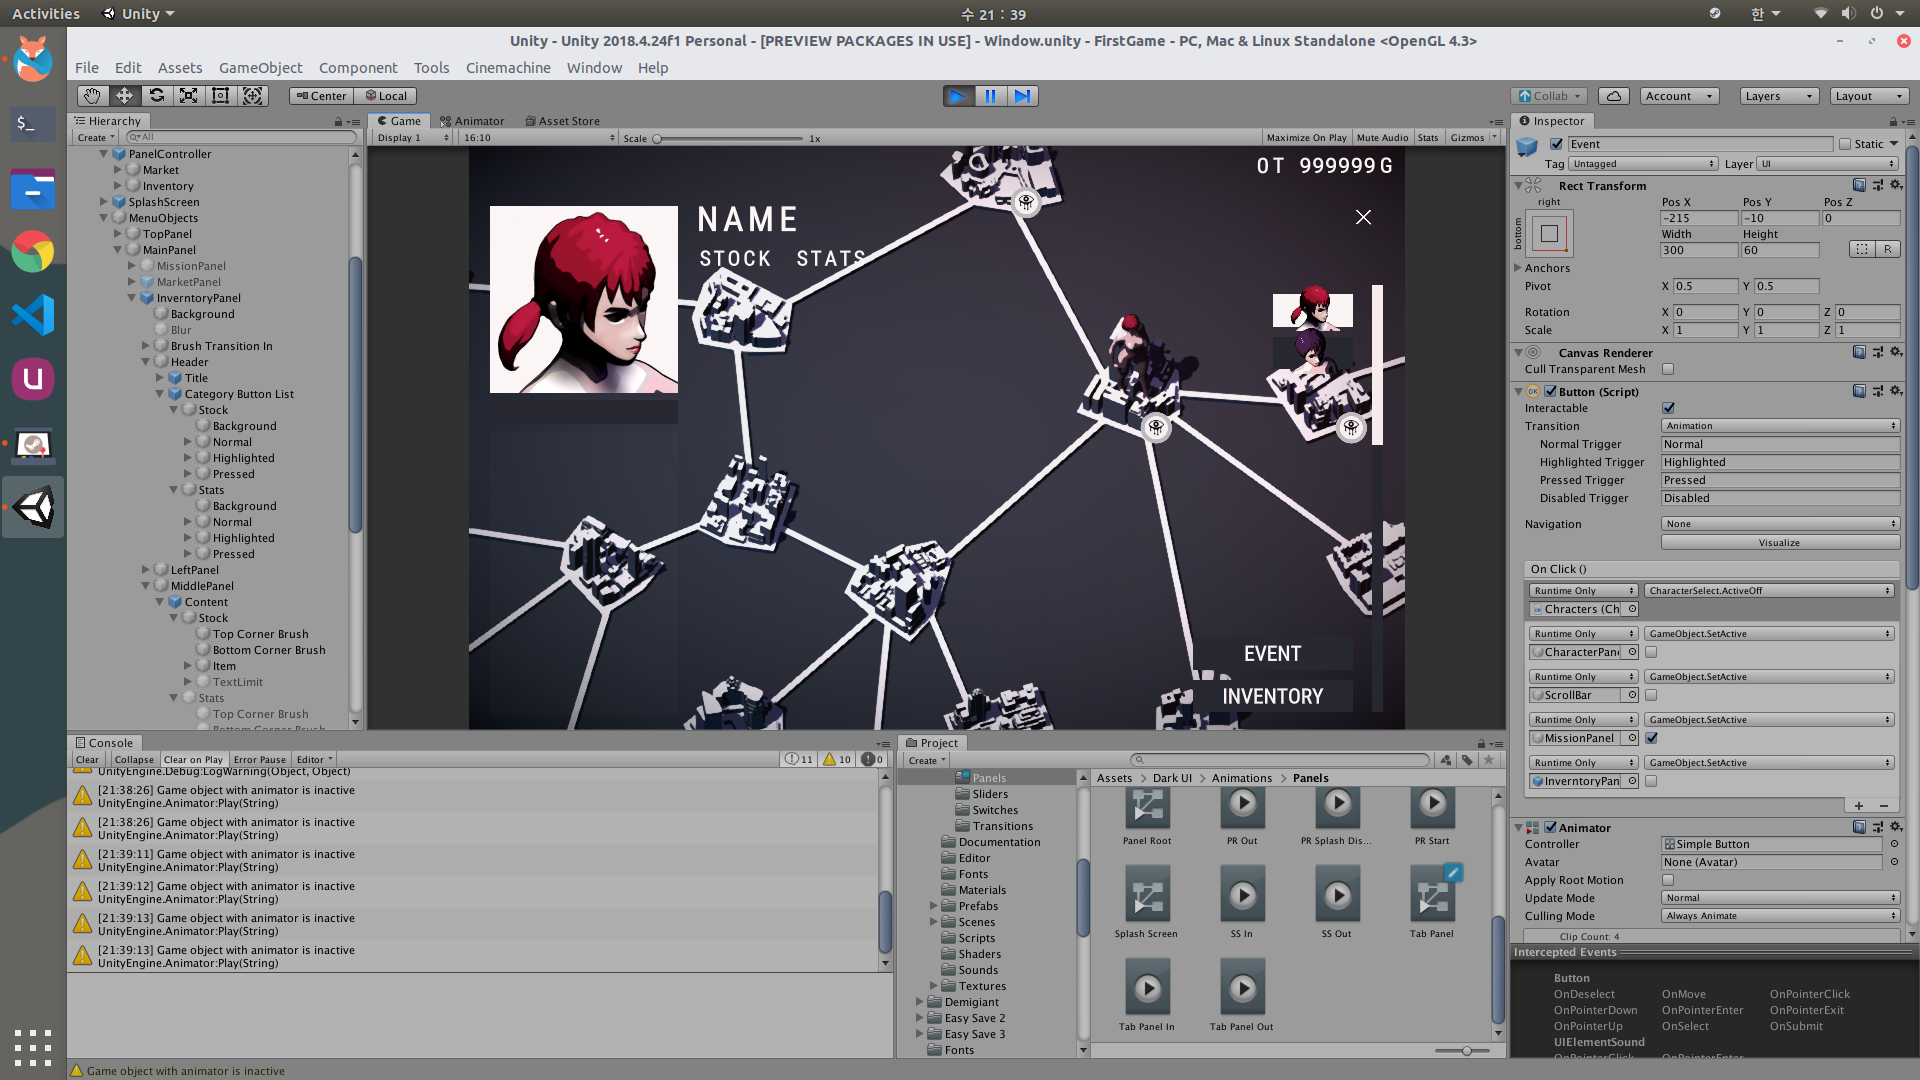This screenshot has height=1080, width=1920.
Task: Toggle the Interactable checkbox
Action: tap(1668, 408)
